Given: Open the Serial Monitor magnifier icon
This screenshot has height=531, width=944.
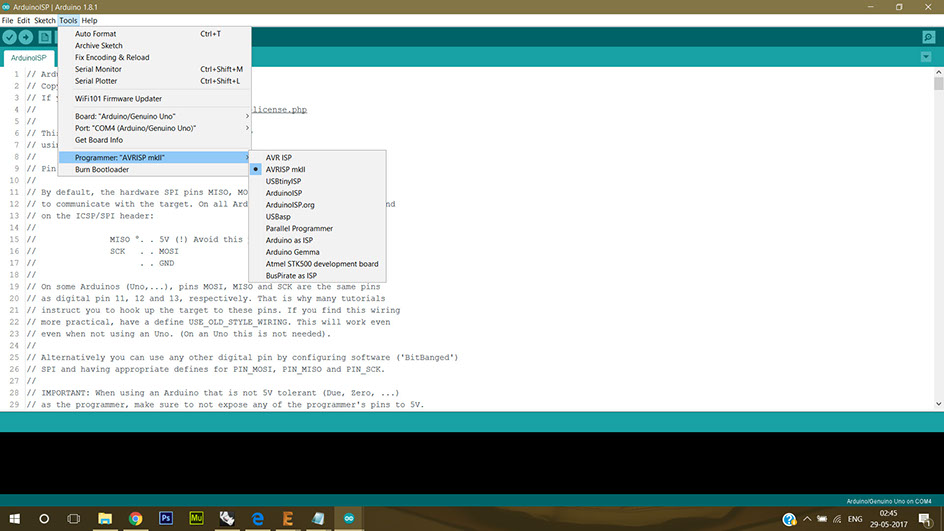Looking at the screenshot, I should coord(928,37).
